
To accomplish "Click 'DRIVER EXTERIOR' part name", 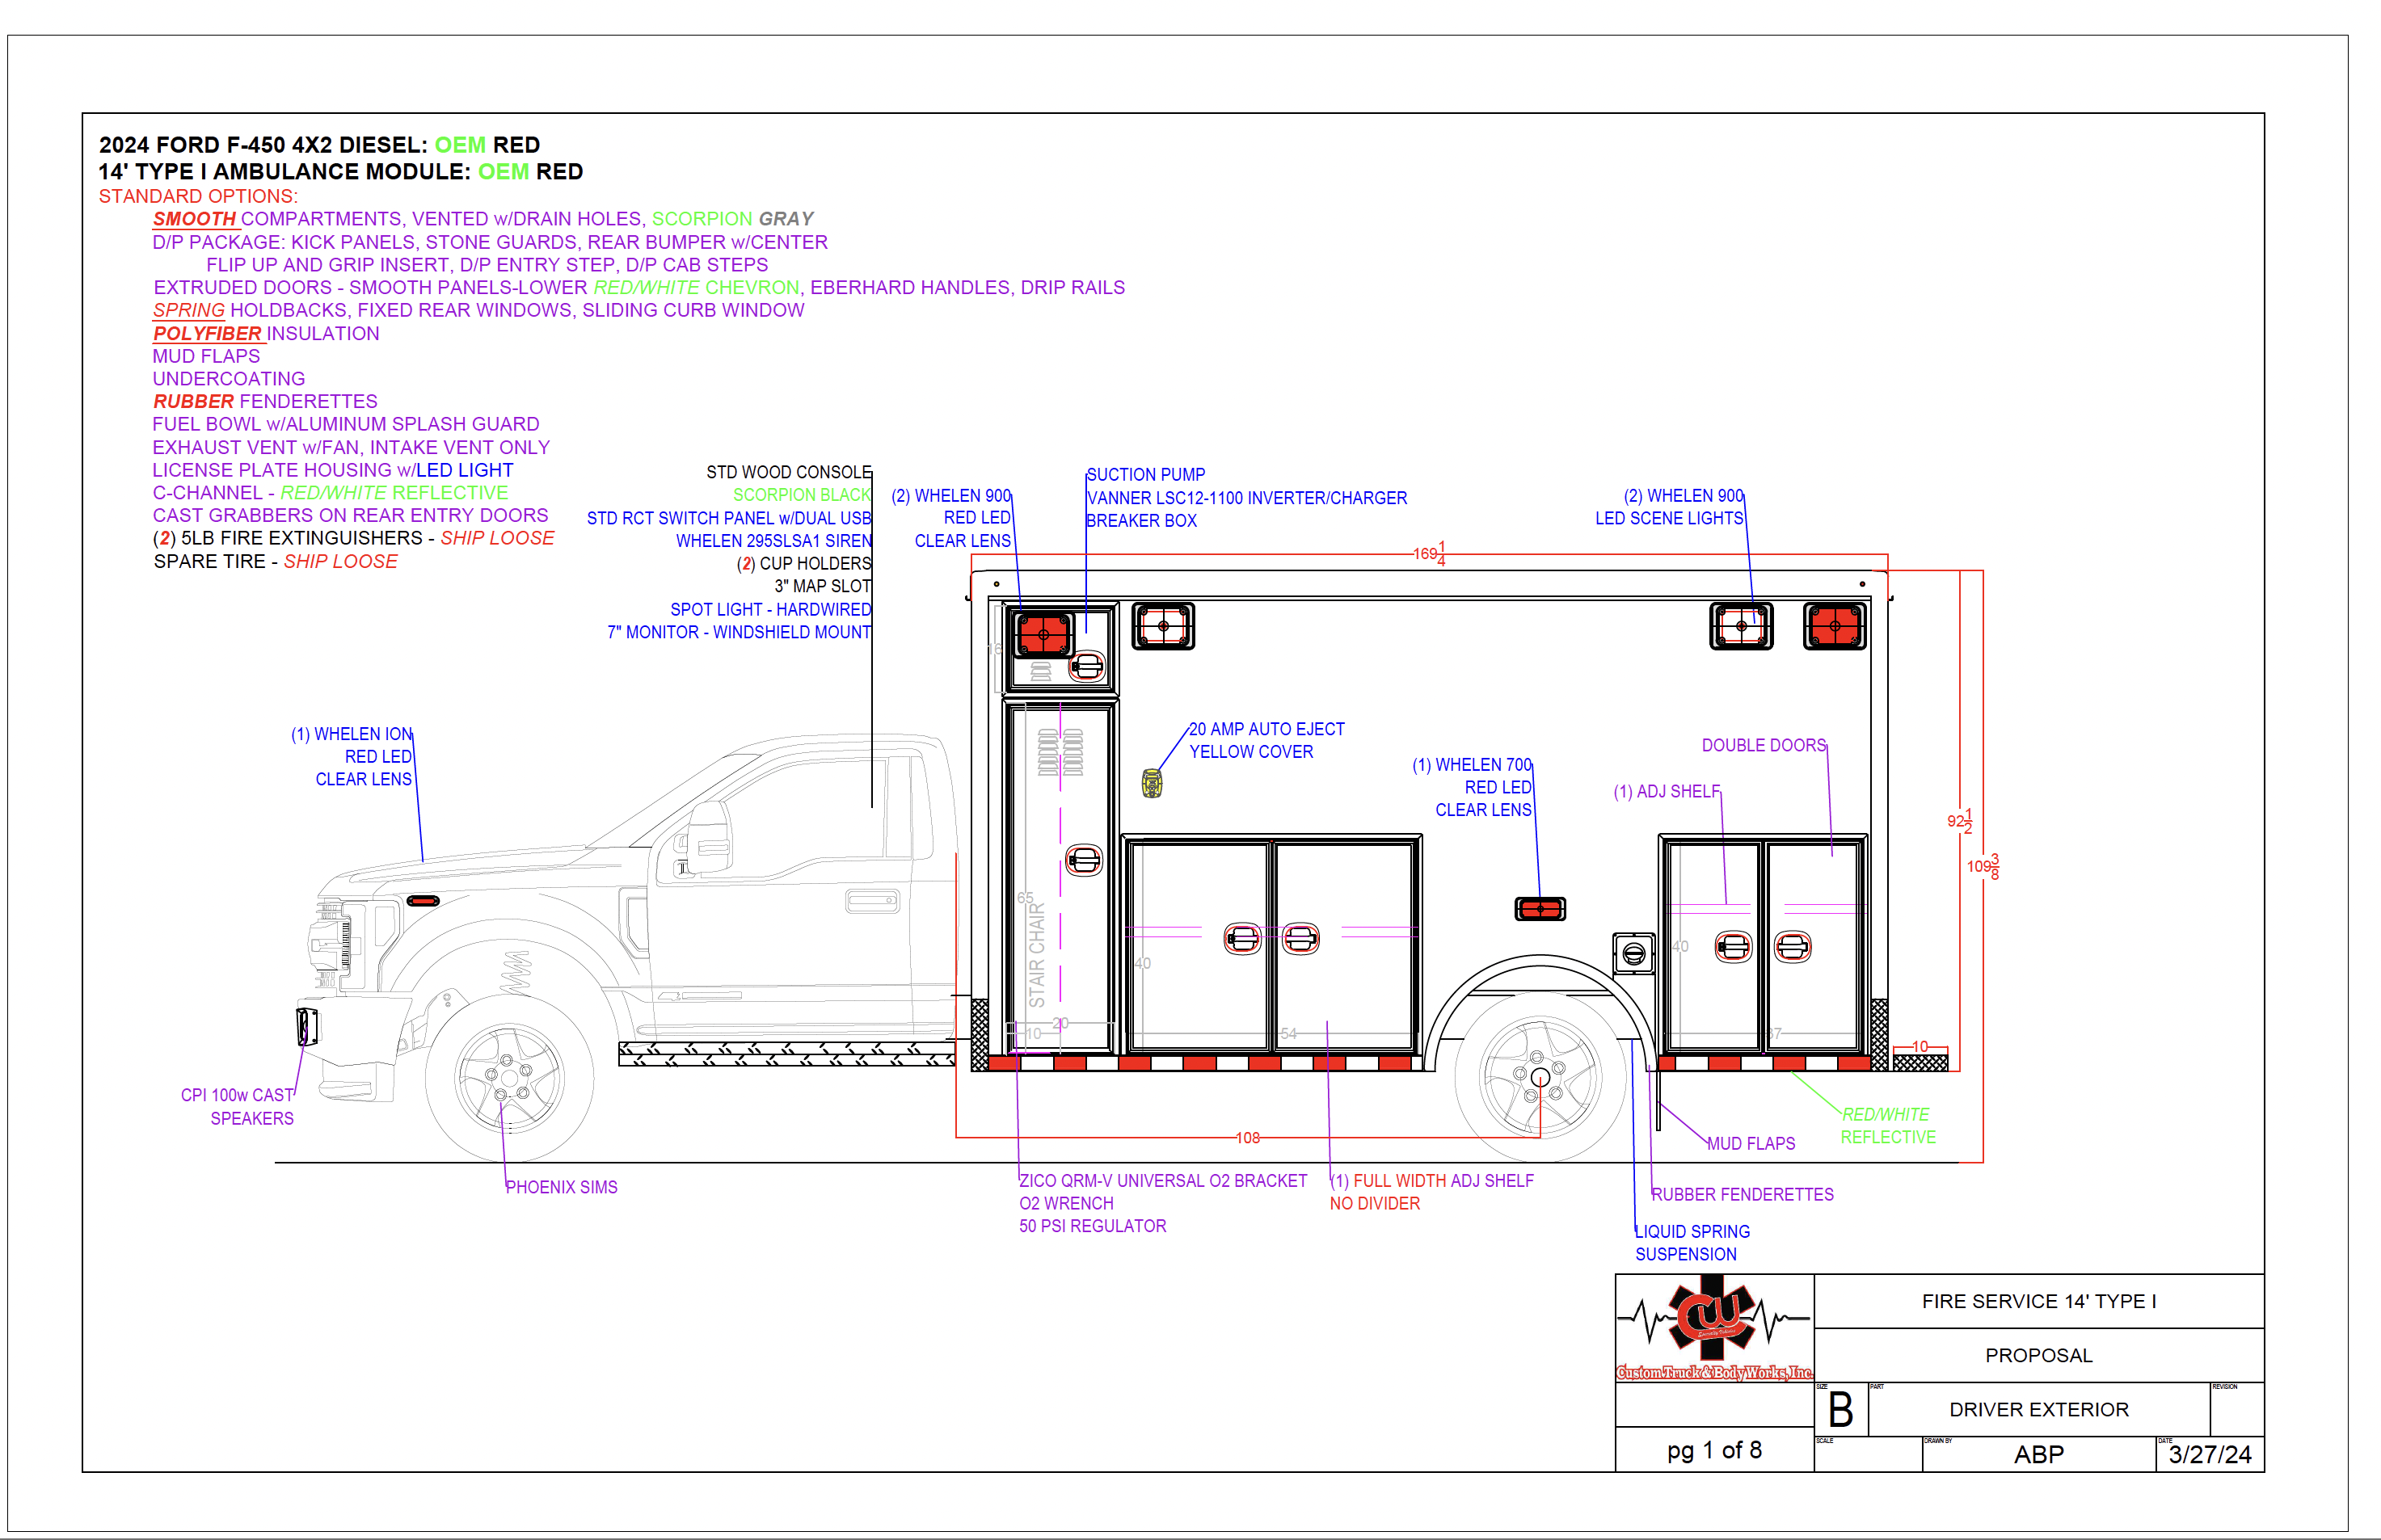I will click(x=2039, y=1410).
